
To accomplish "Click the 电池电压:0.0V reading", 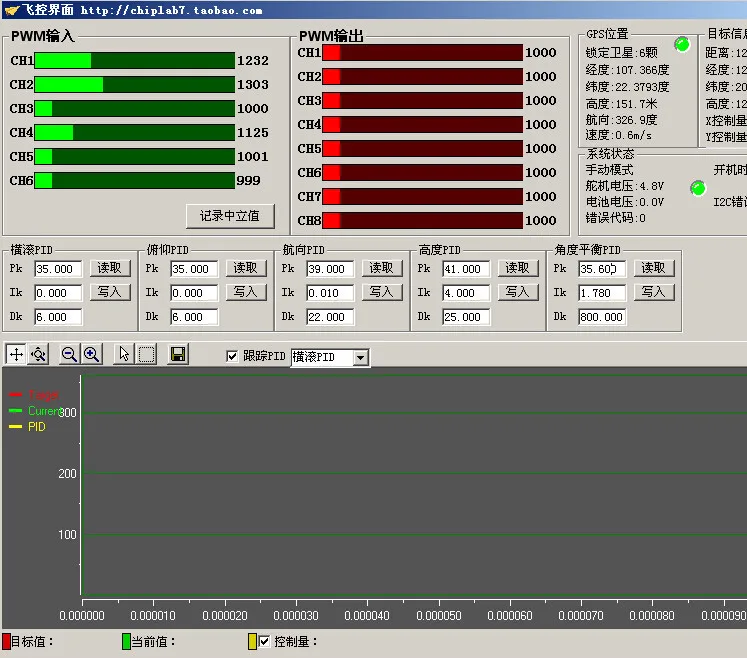I will [x=625, y=202].
